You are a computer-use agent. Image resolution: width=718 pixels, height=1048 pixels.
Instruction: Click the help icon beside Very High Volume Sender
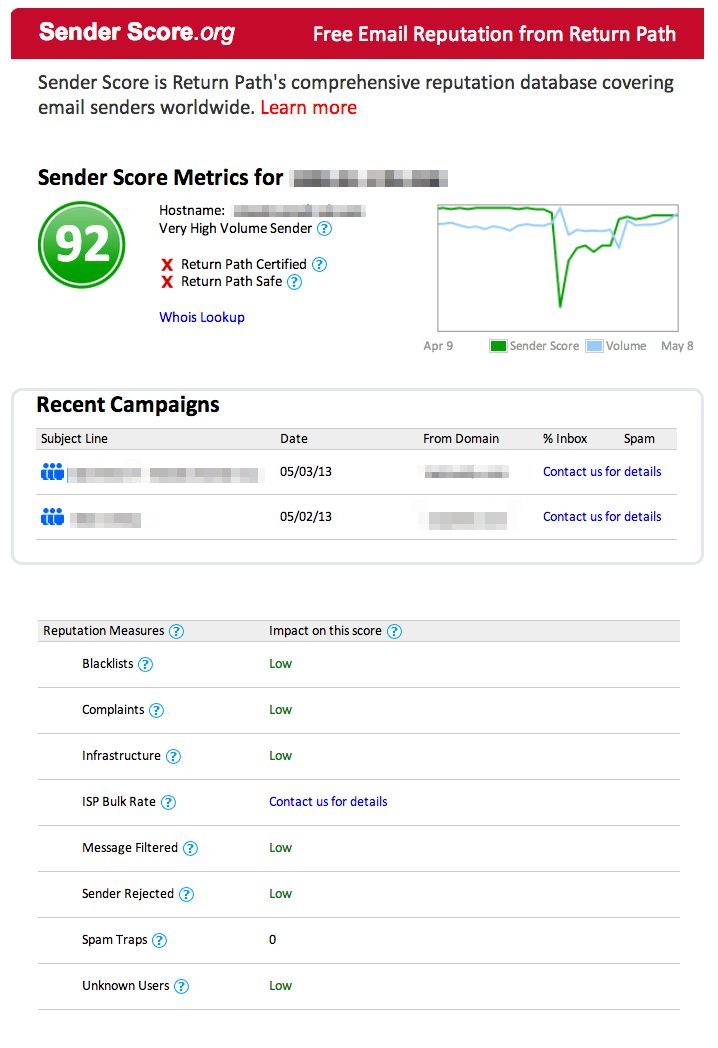tap(324, 229)
